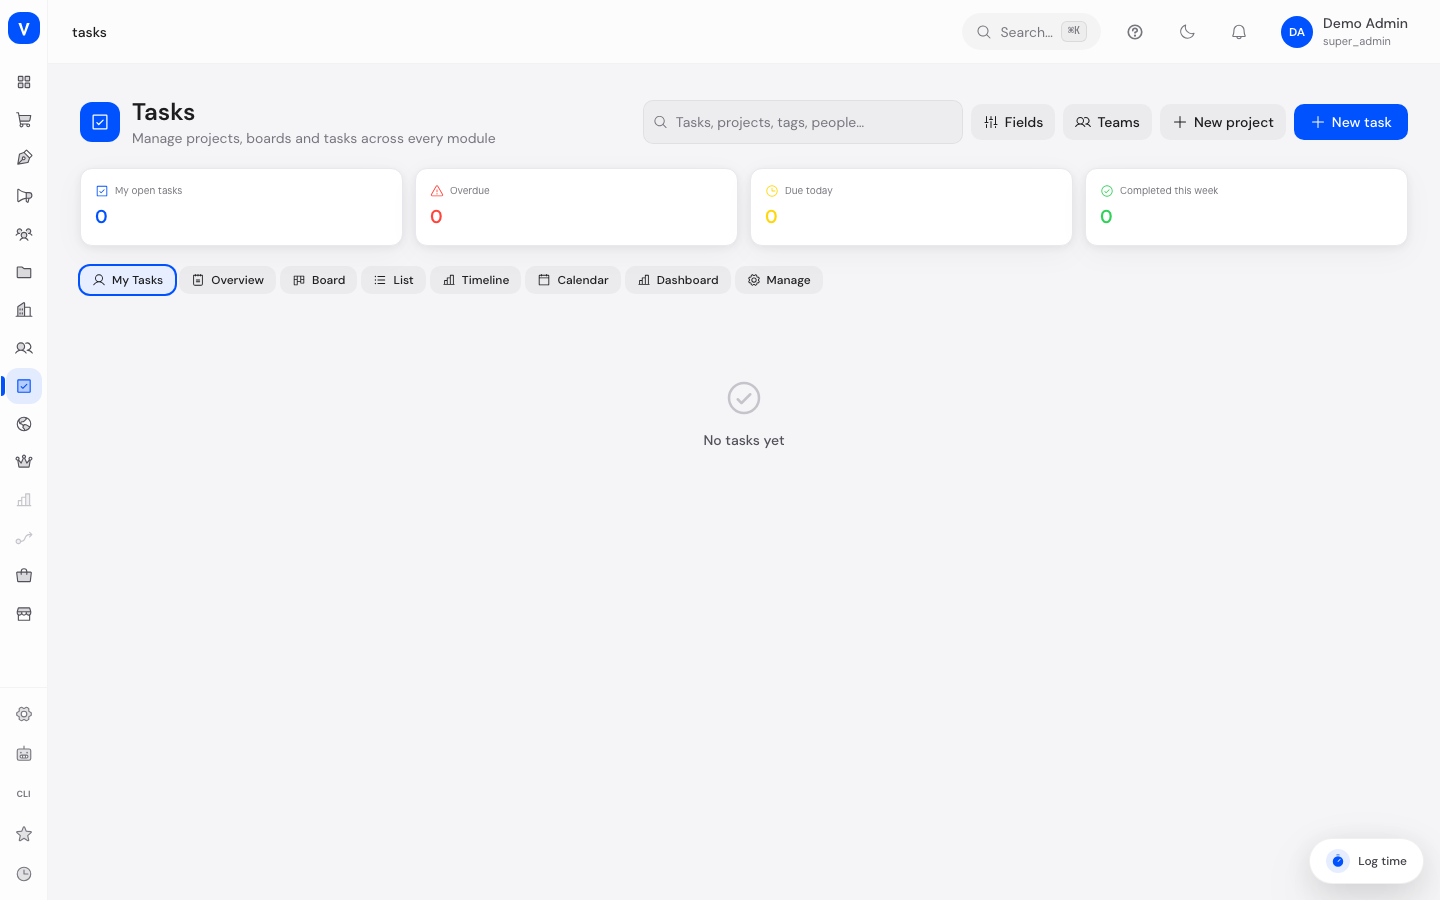
Task: Click the Completed this week card
Action: click(1246, 207)
